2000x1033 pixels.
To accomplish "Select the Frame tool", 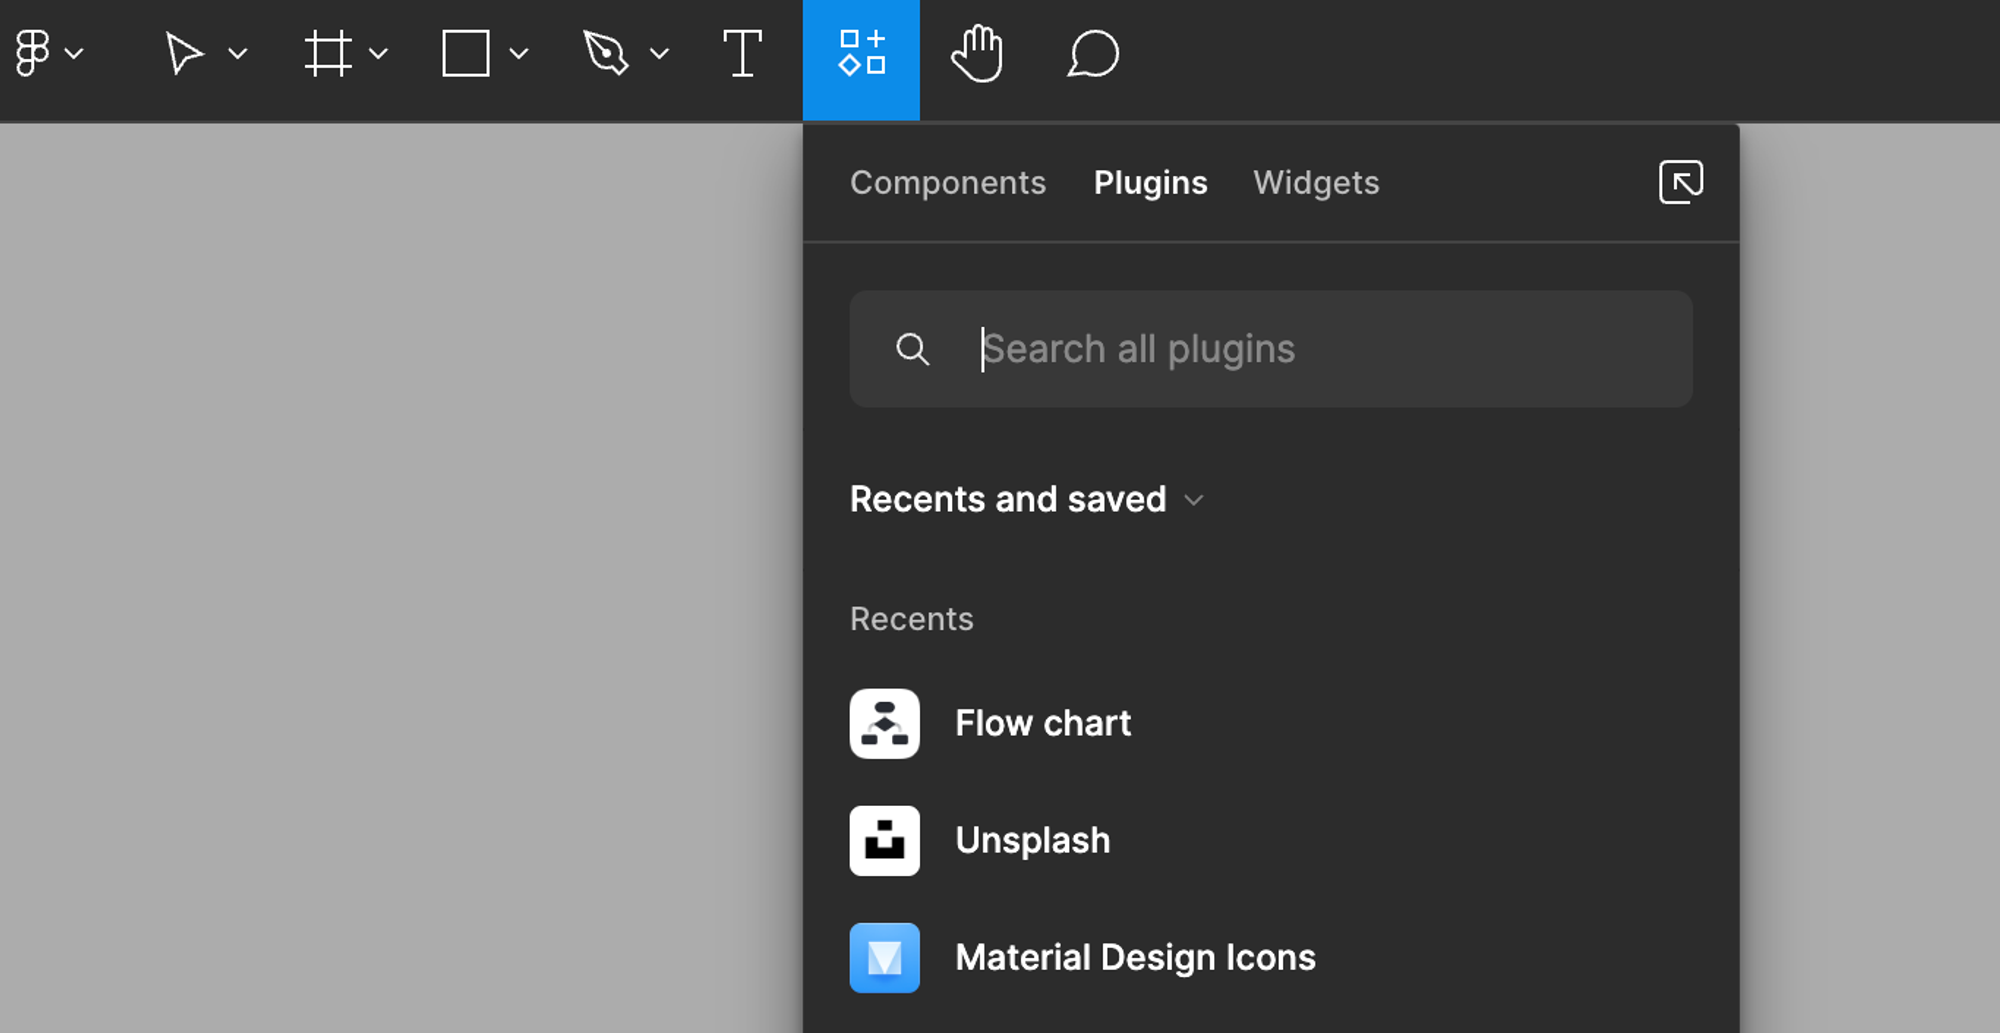I will (x=328, y=53).
